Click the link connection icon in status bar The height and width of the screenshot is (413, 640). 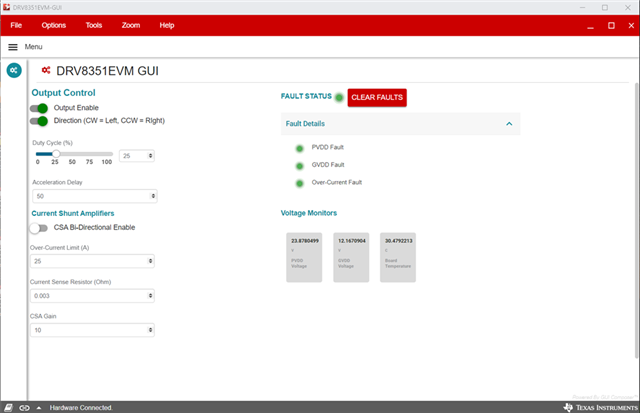click(x=24, y=408)
